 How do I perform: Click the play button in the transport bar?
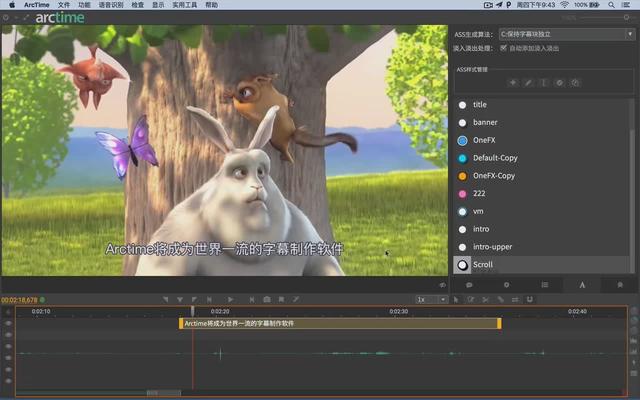(230, 300)
